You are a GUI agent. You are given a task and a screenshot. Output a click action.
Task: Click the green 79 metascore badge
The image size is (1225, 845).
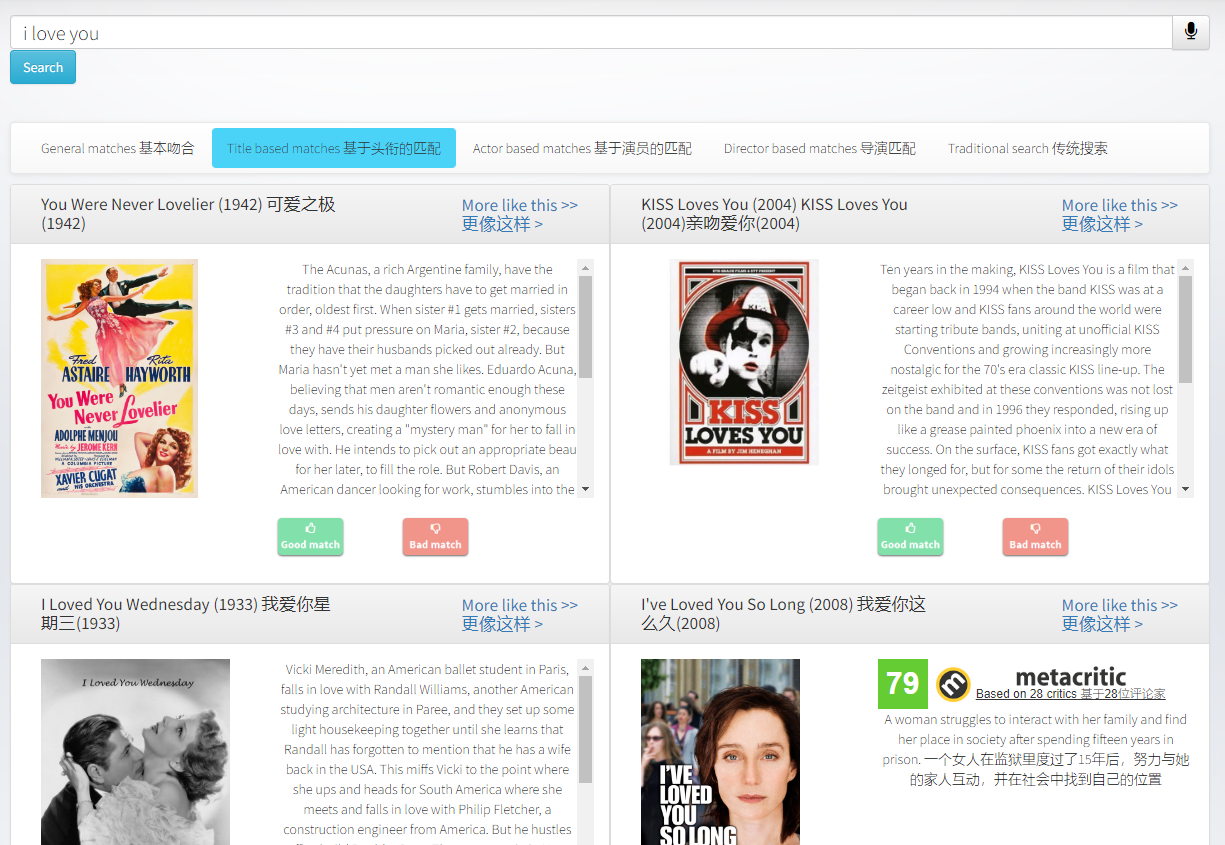(x=902, y=684)
